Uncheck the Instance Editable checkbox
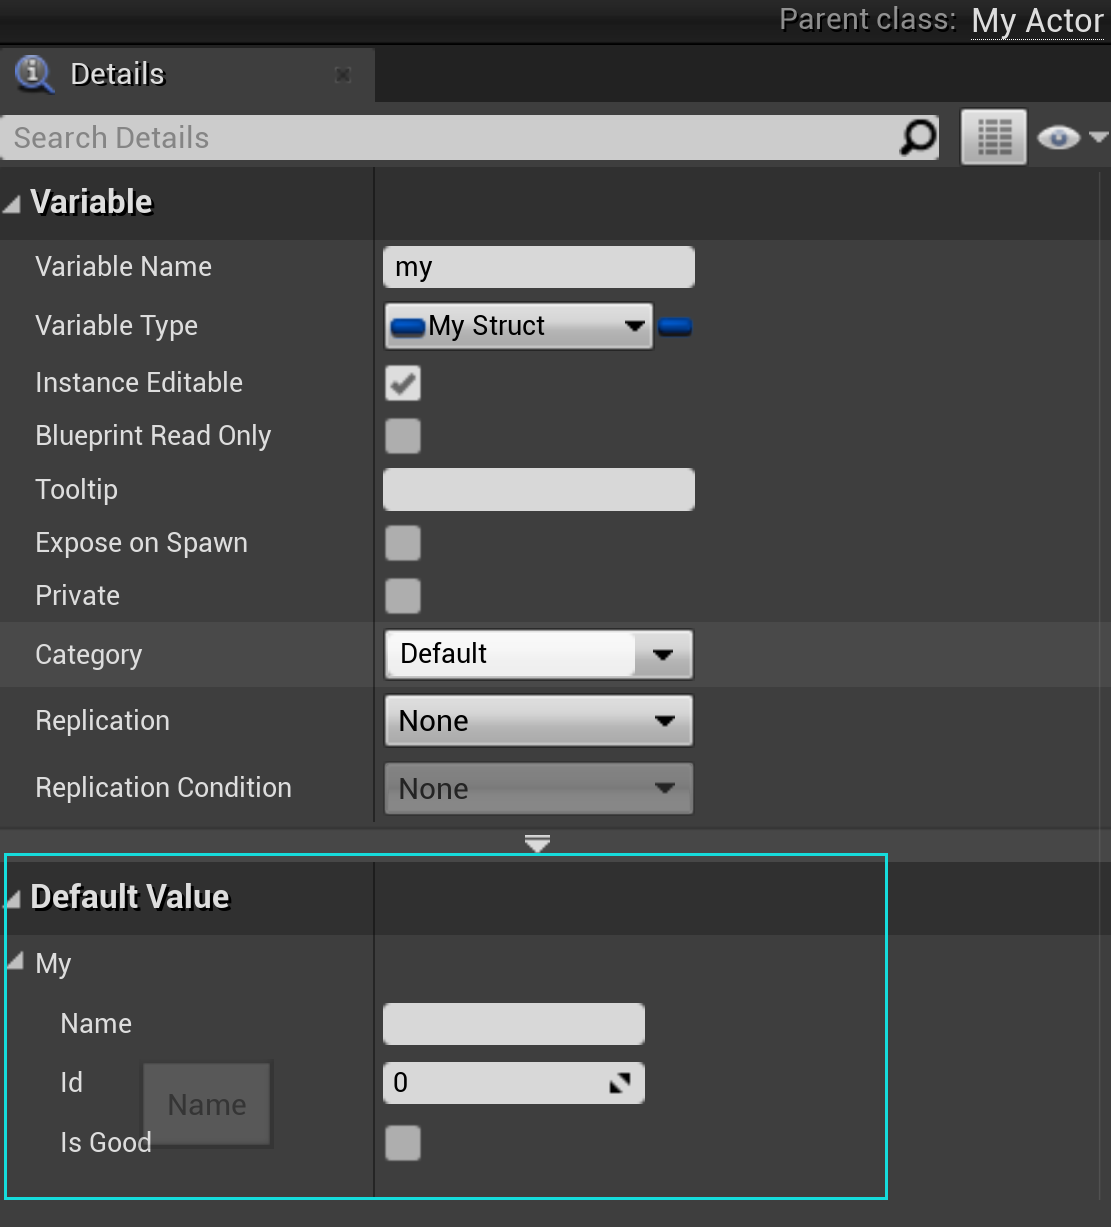 pos(402,383)
